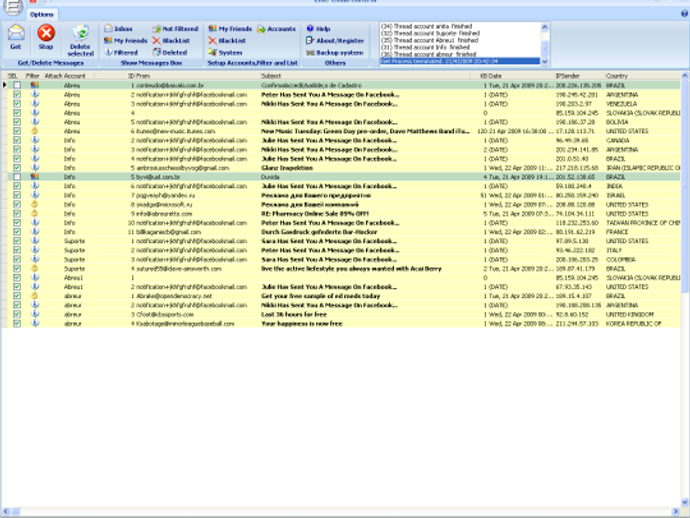The height and width of the screenshot is (518, 690).
Task: Select log entry 'Thread account Suporte finished'
Action: point(430,33)
